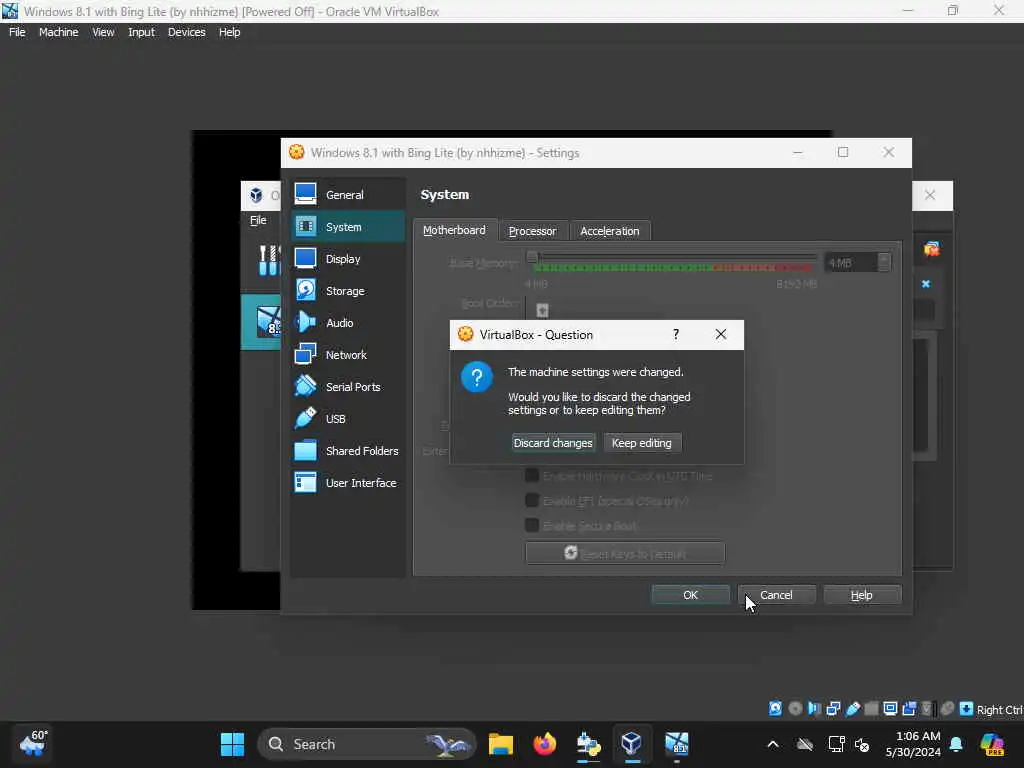Open the Network settings category
The image size is (1024, 768).
click(347, 355)
